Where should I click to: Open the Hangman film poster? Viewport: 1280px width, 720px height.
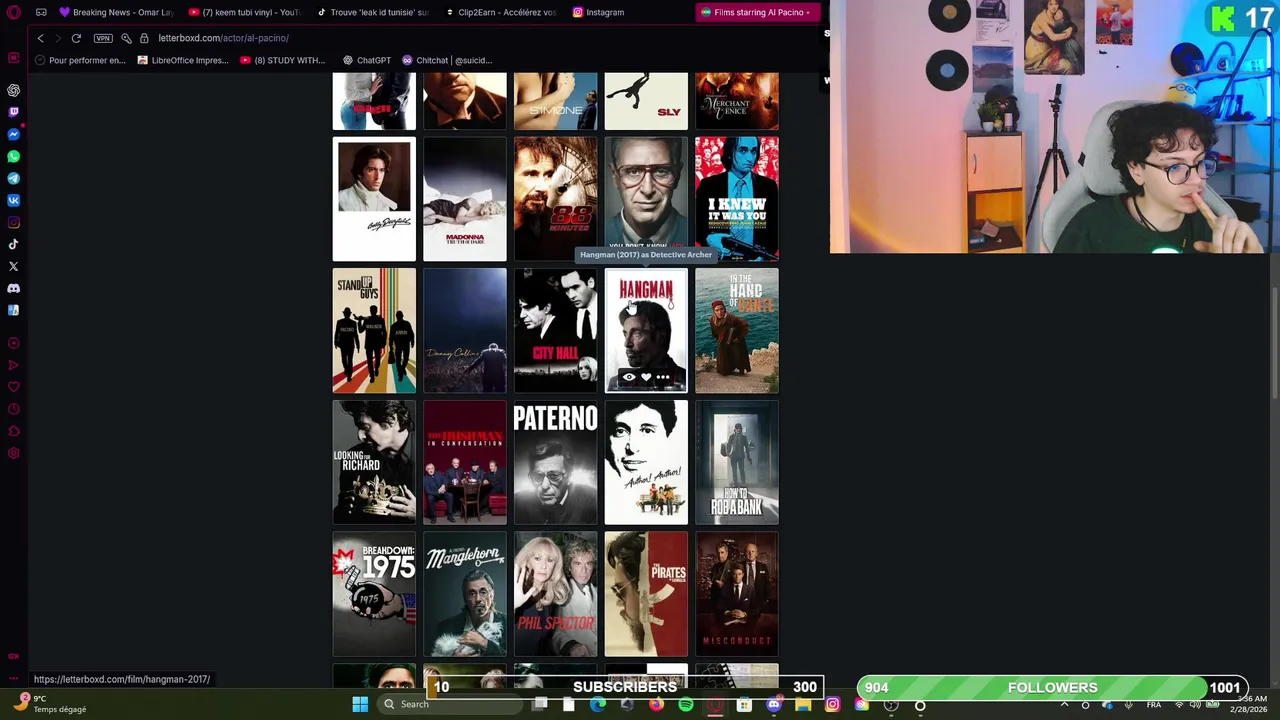pyautogui.click(x=646, y=329)
